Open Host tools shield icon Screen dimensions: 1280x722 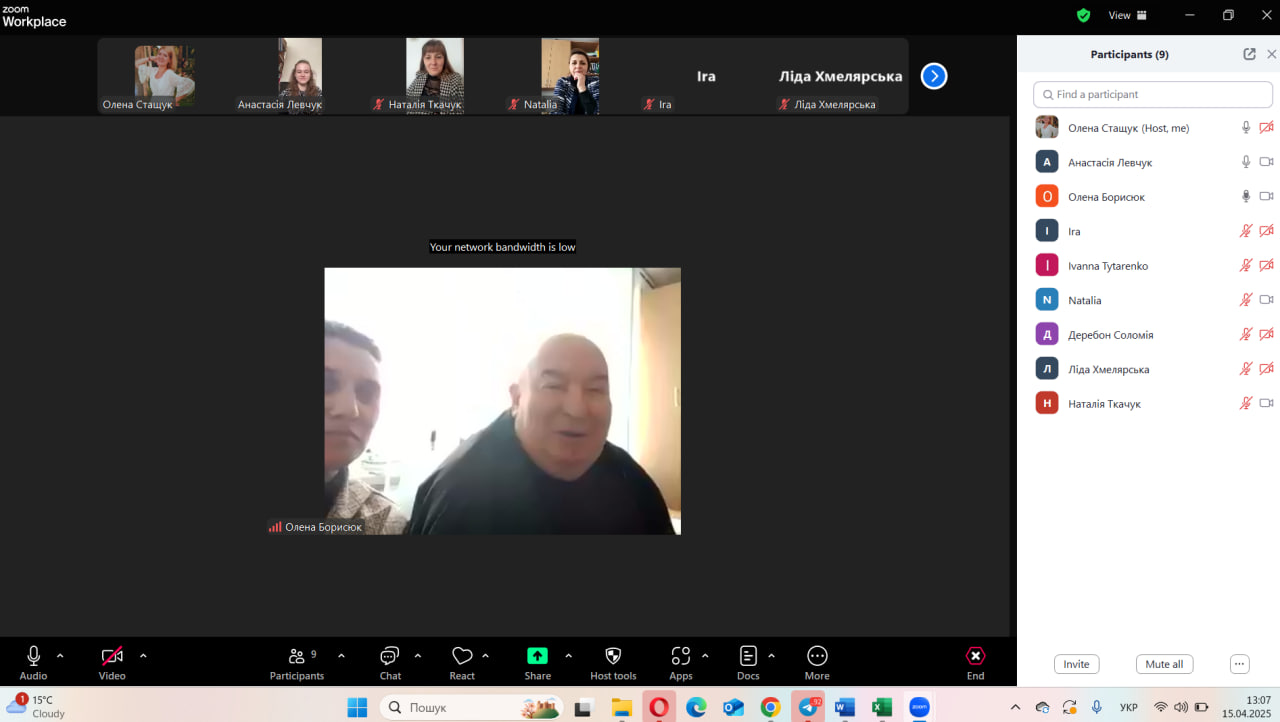click(x=613, y=657)
